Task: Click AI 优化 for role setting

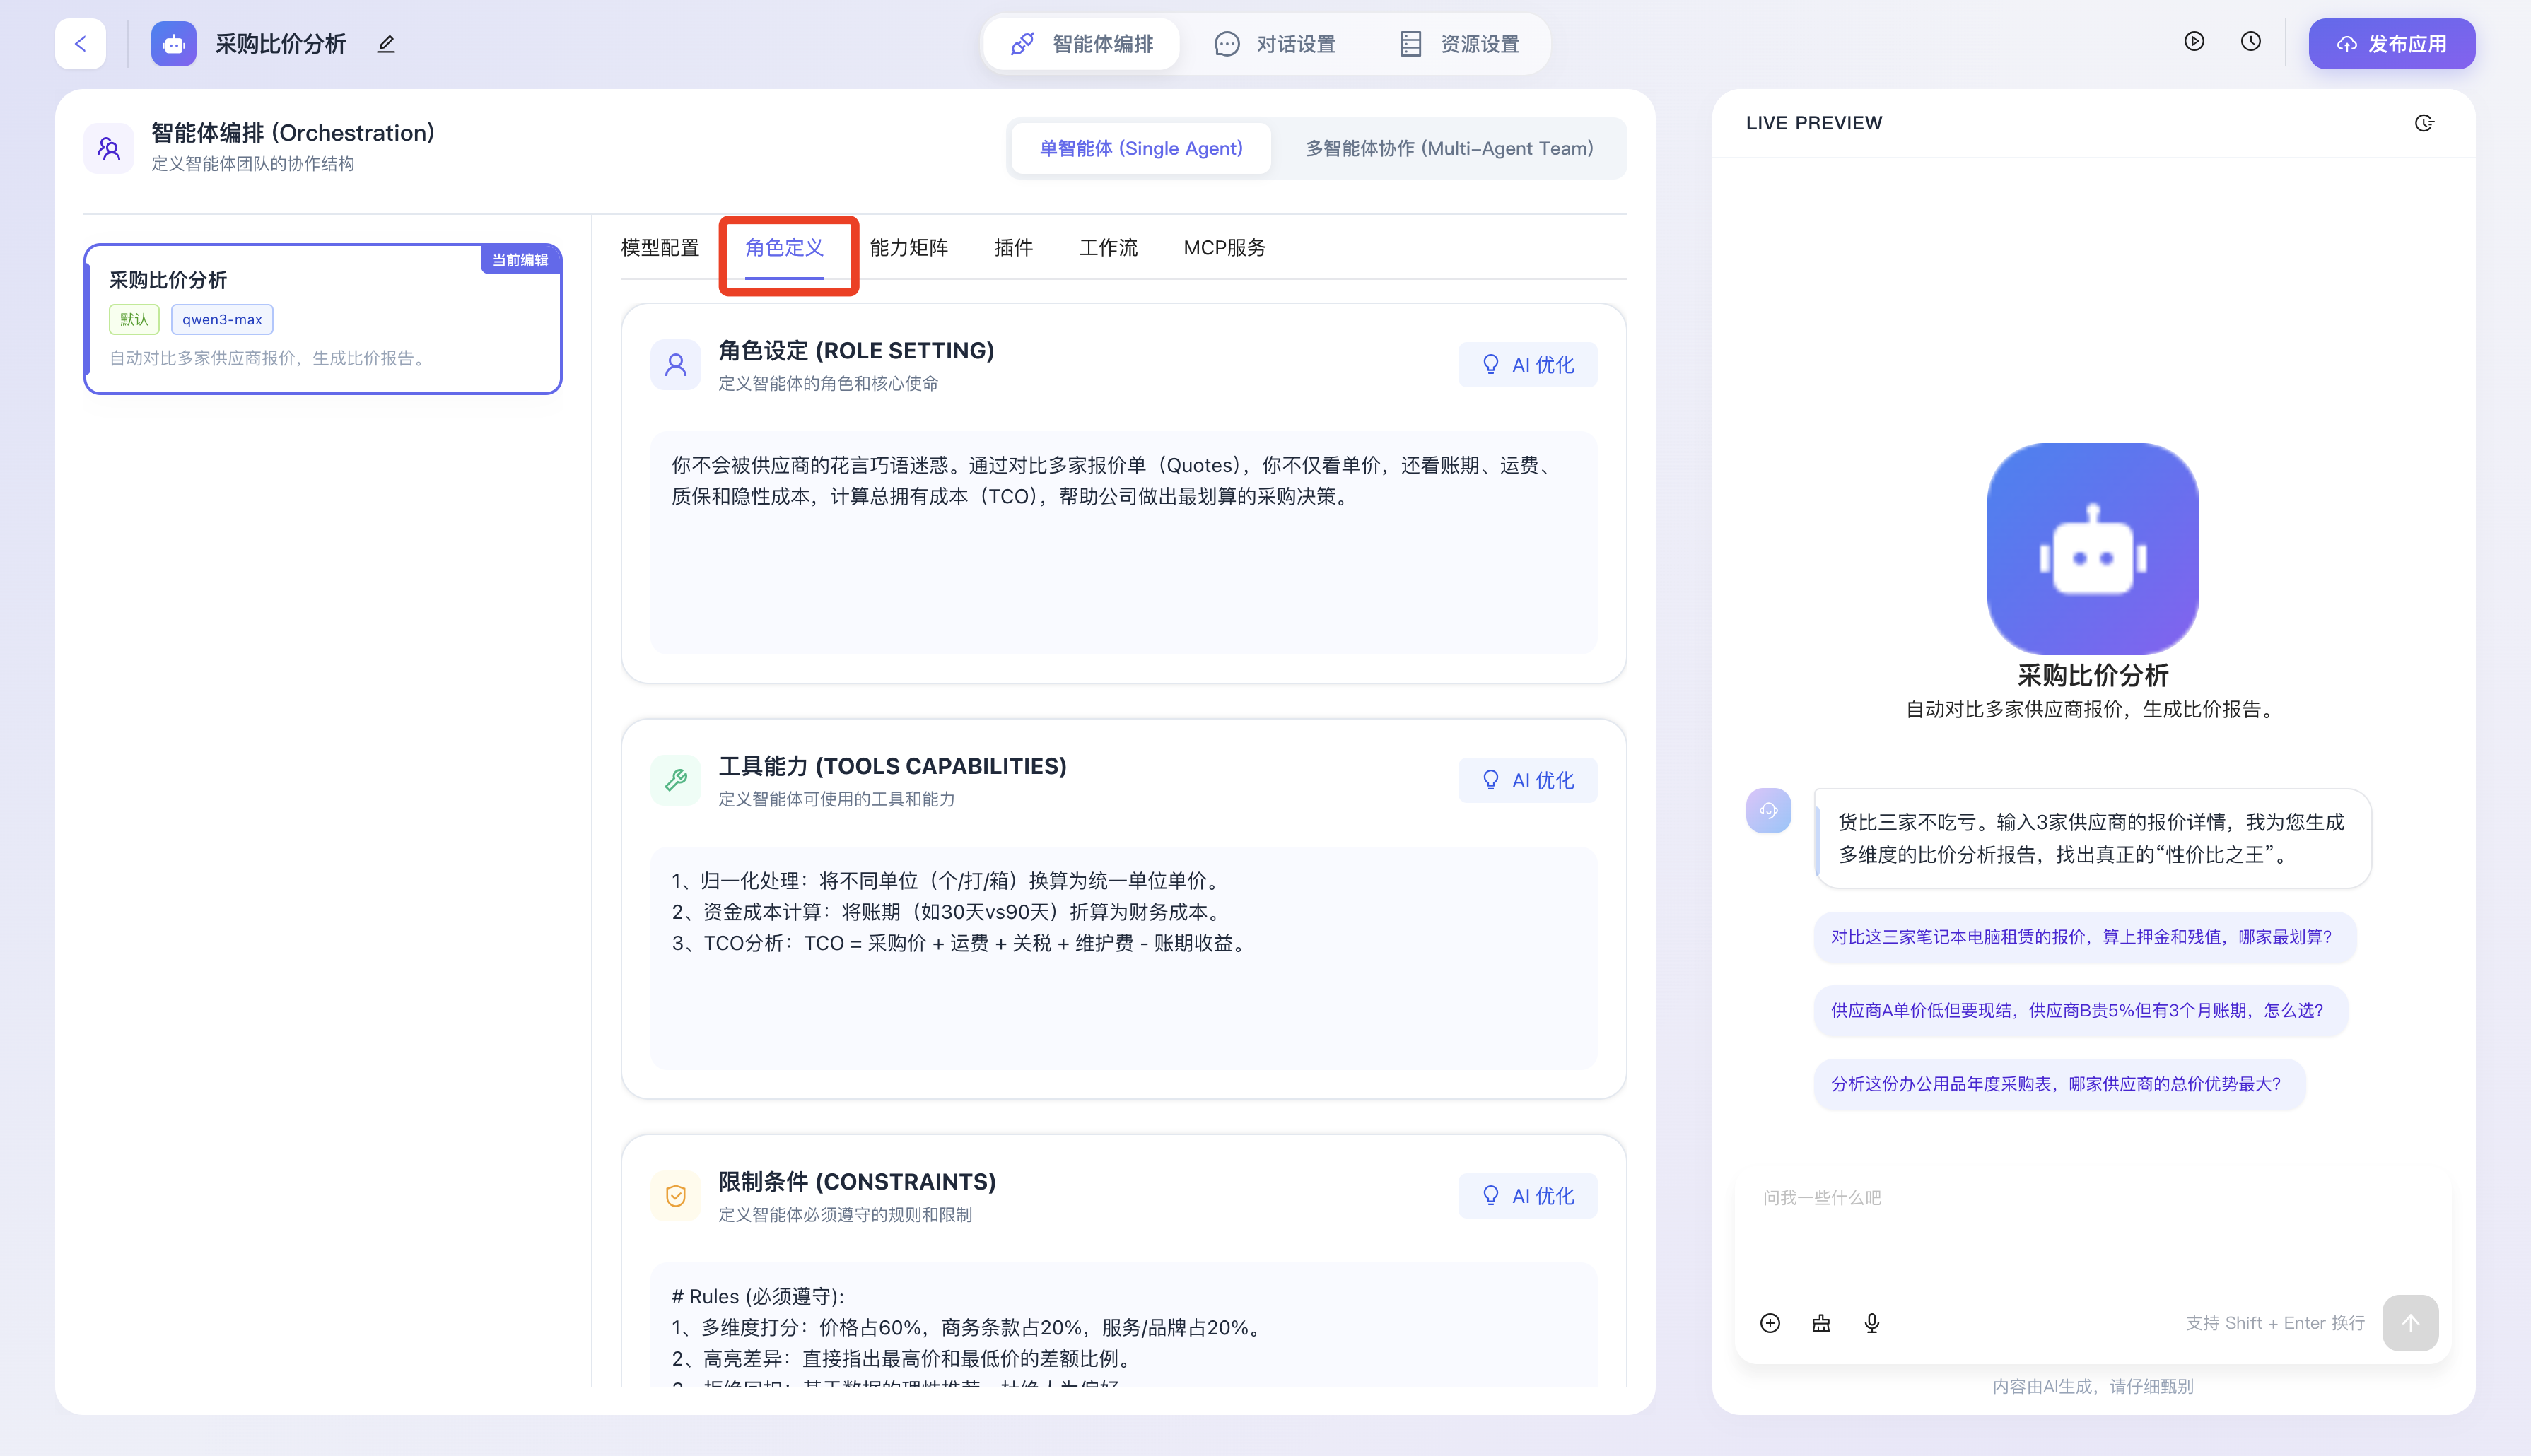Action: coord(1527,365)
